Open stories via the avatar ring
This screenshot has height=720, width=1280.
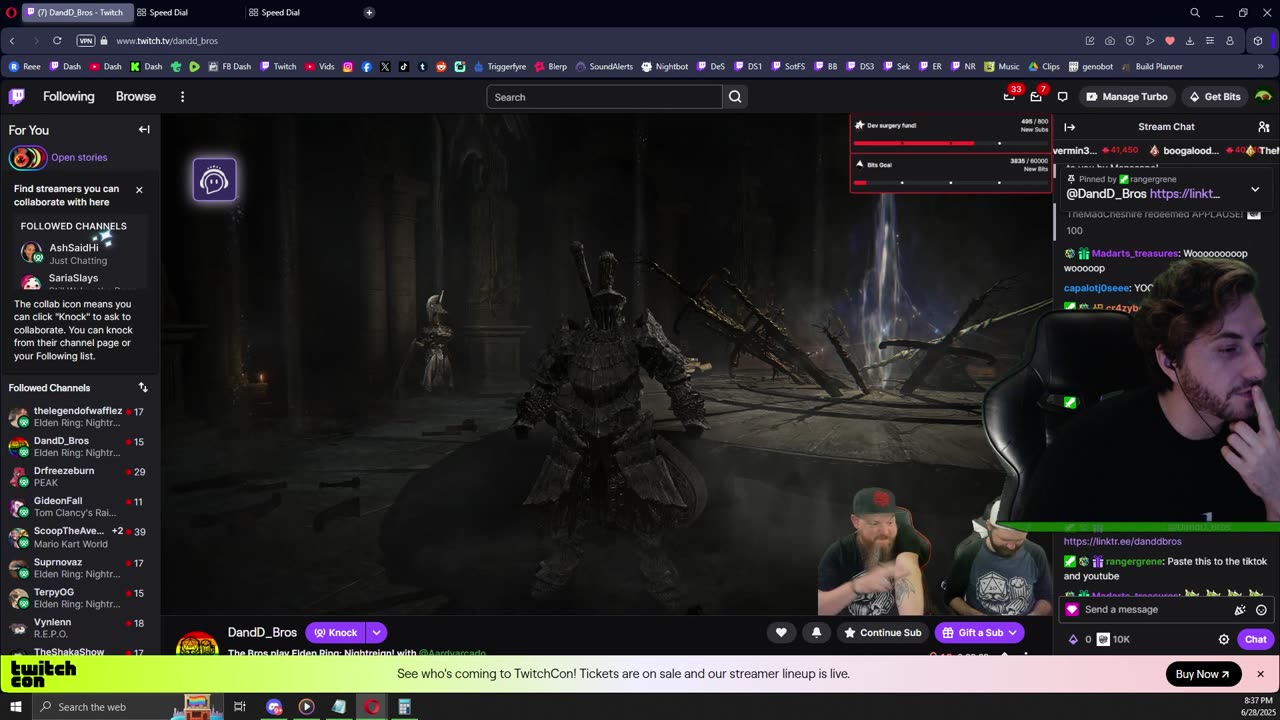26,158
